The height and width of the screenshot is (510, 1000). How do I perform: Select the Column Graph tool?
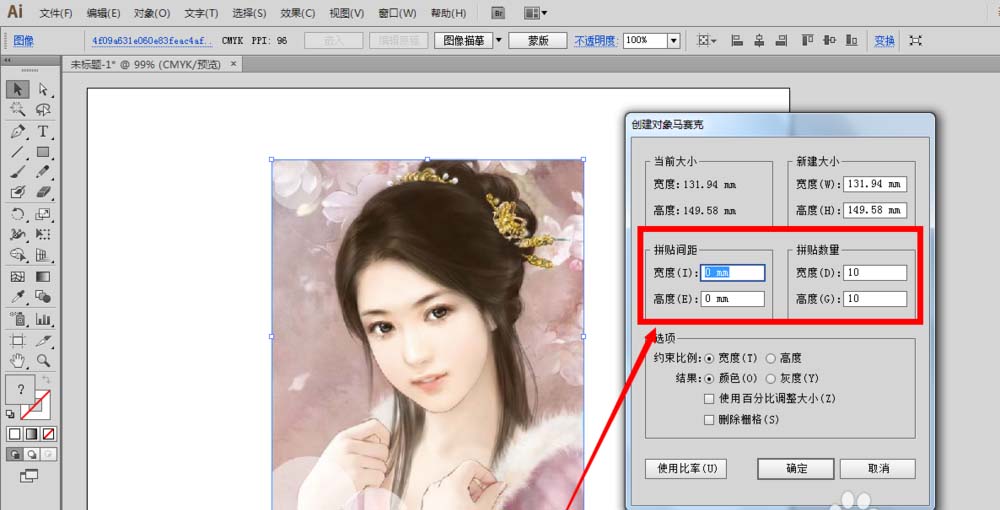point(43,319)
